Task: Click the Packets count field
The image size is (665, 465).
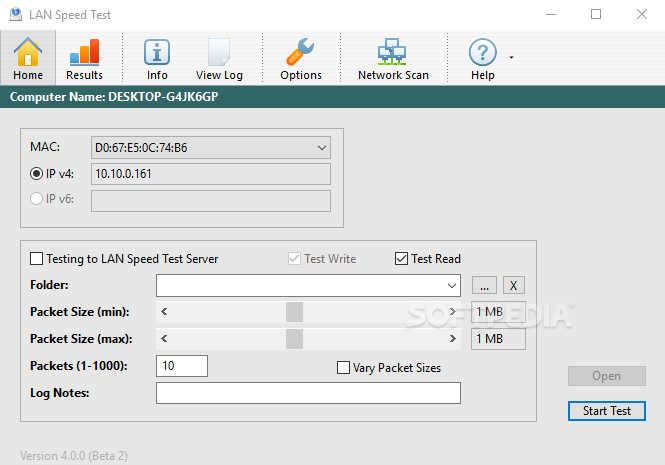Action: 182,366
